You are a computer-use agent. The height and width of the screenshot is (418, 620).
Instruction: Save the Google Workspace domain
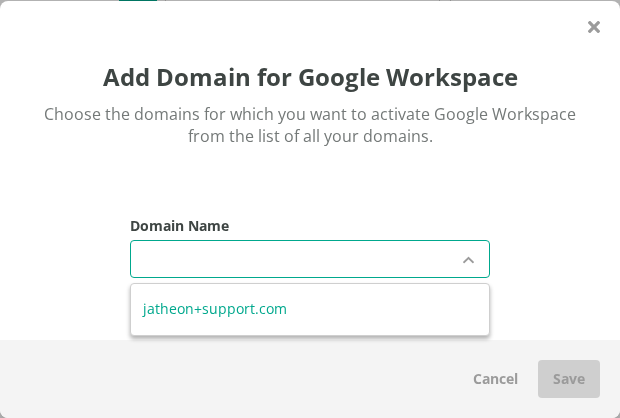coord(569,379)
